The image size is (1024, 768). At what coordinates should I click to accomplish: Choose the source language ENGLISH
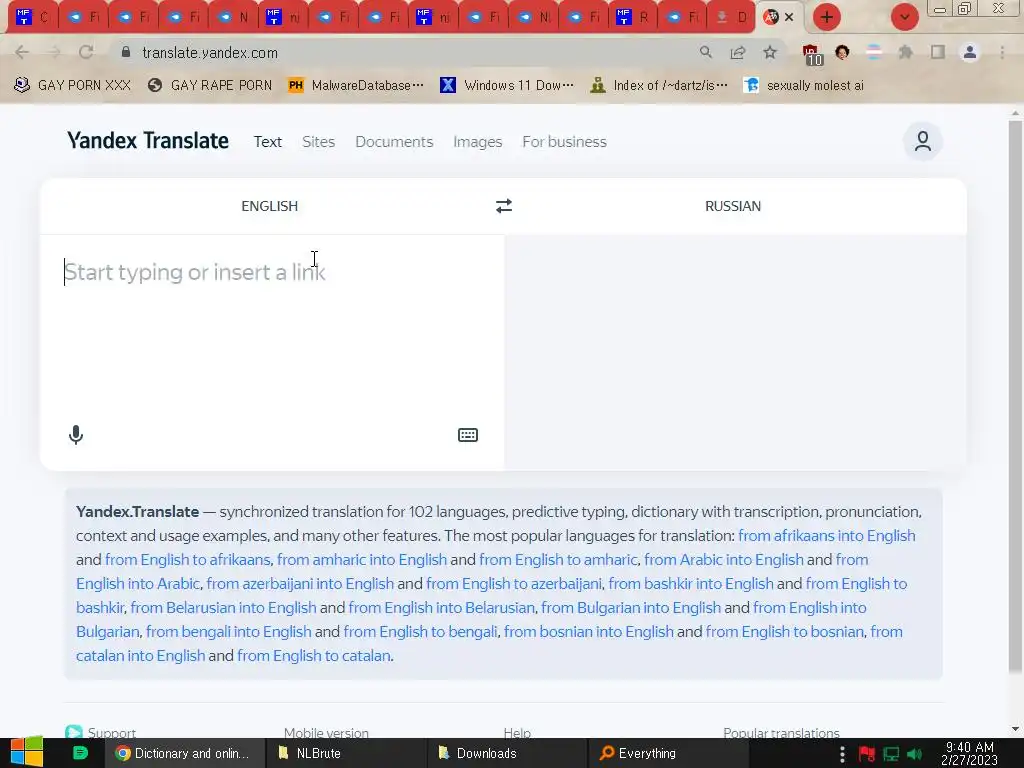coord(270,206)
